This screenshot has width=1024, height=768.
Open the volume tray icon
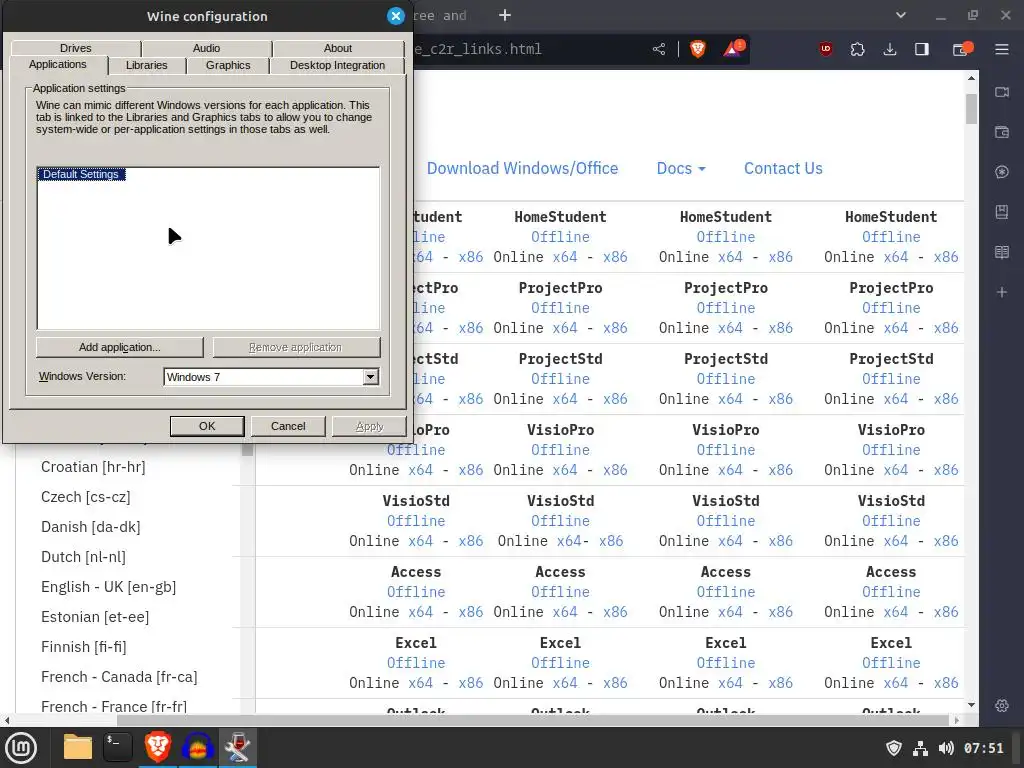tap(946, 748)
